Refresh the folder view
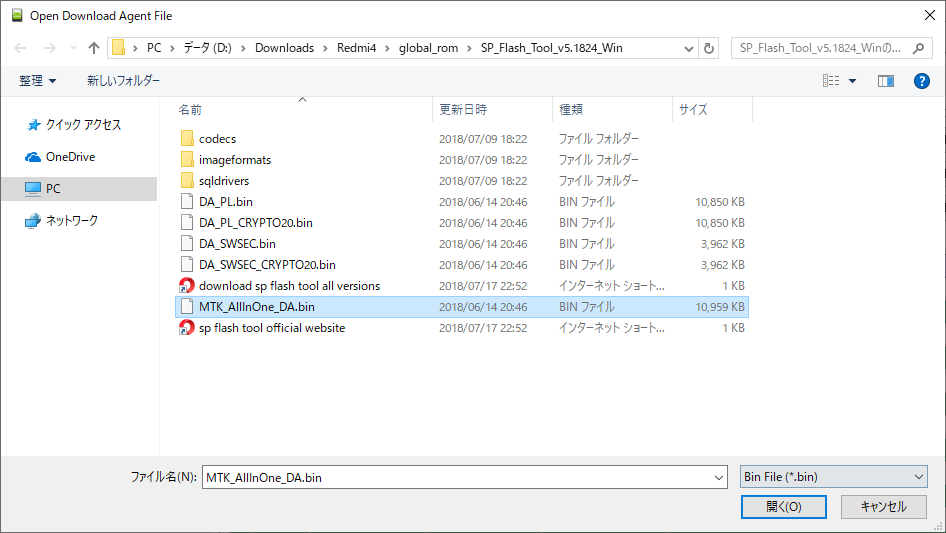Screen dimensions: 946x533 (709, 48)
